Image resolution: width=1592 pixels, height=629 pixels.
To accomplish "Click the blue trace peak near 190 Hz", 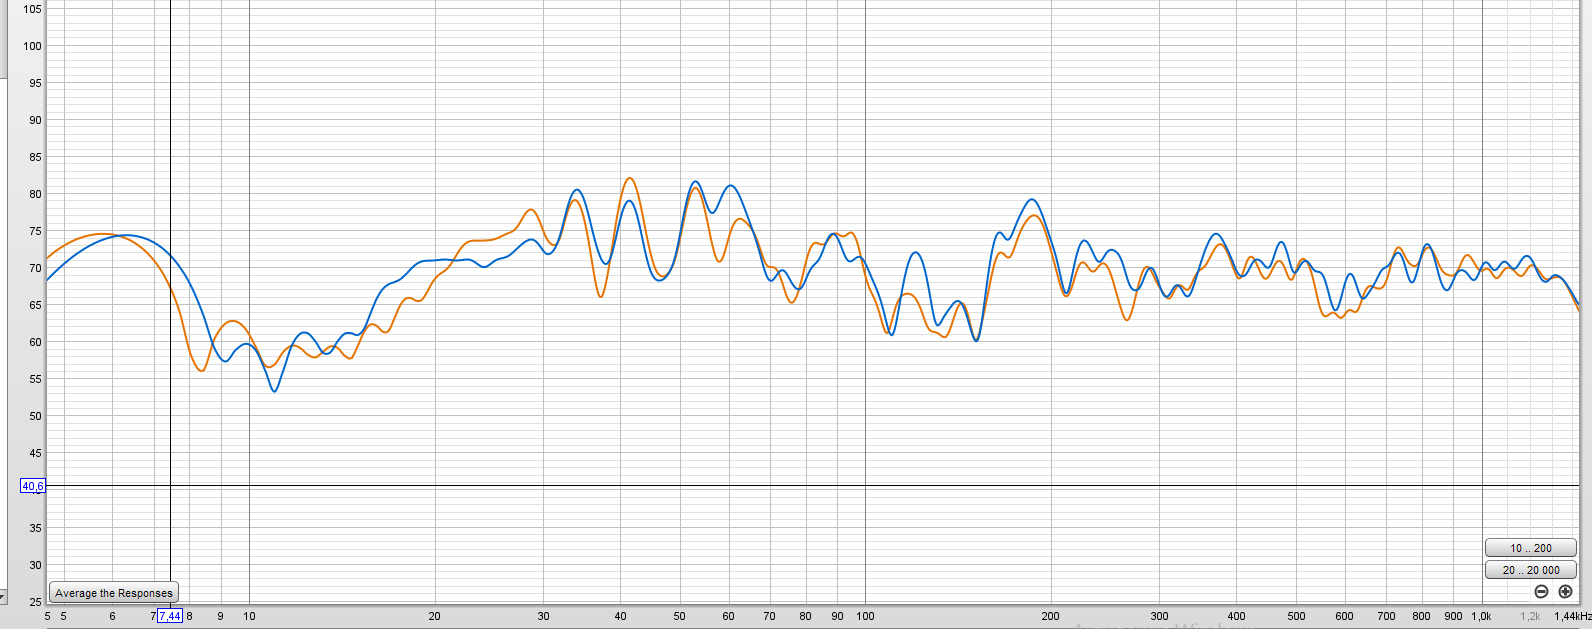I will tap(1032, 200).
